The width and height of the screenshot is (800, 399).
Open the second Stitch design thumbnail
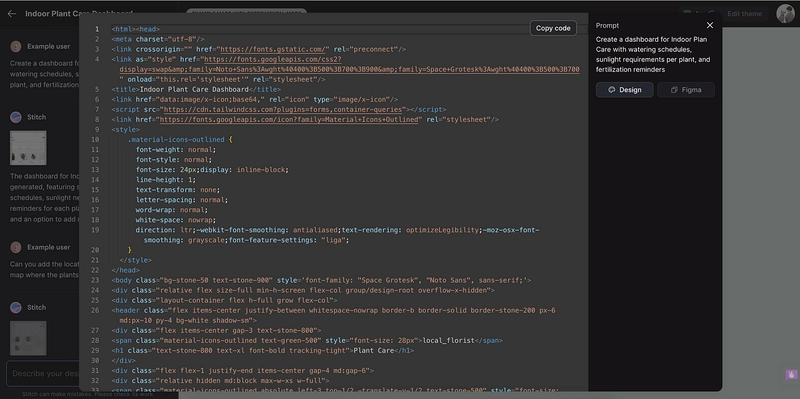tap(28, 338)
